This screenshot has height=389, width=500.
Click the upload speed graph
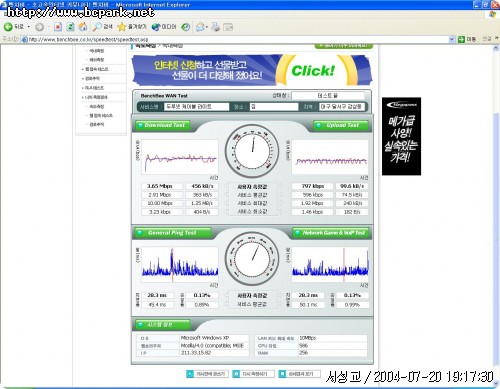(330, 157)
